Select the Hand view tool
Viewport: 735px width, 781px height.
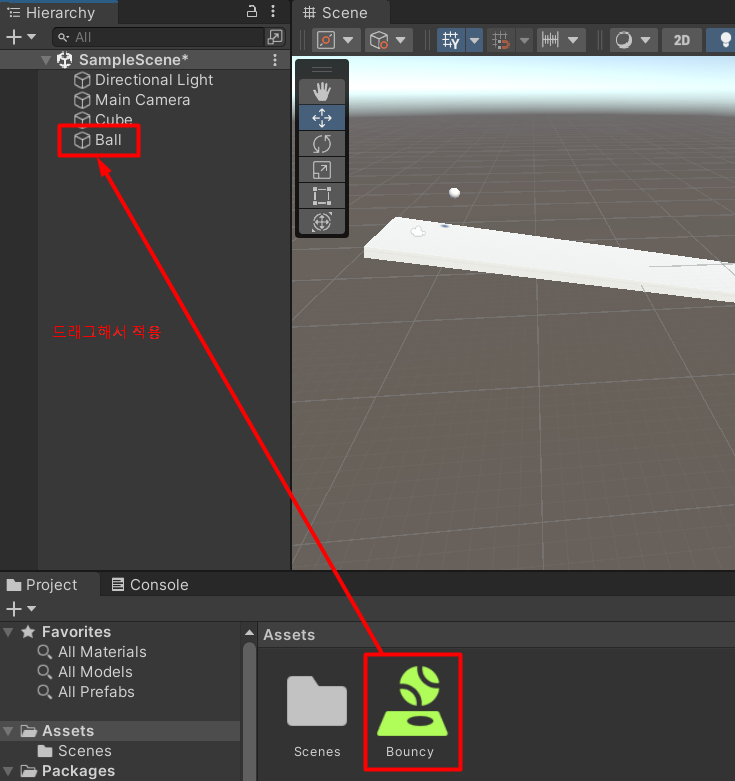coord(322,92)
